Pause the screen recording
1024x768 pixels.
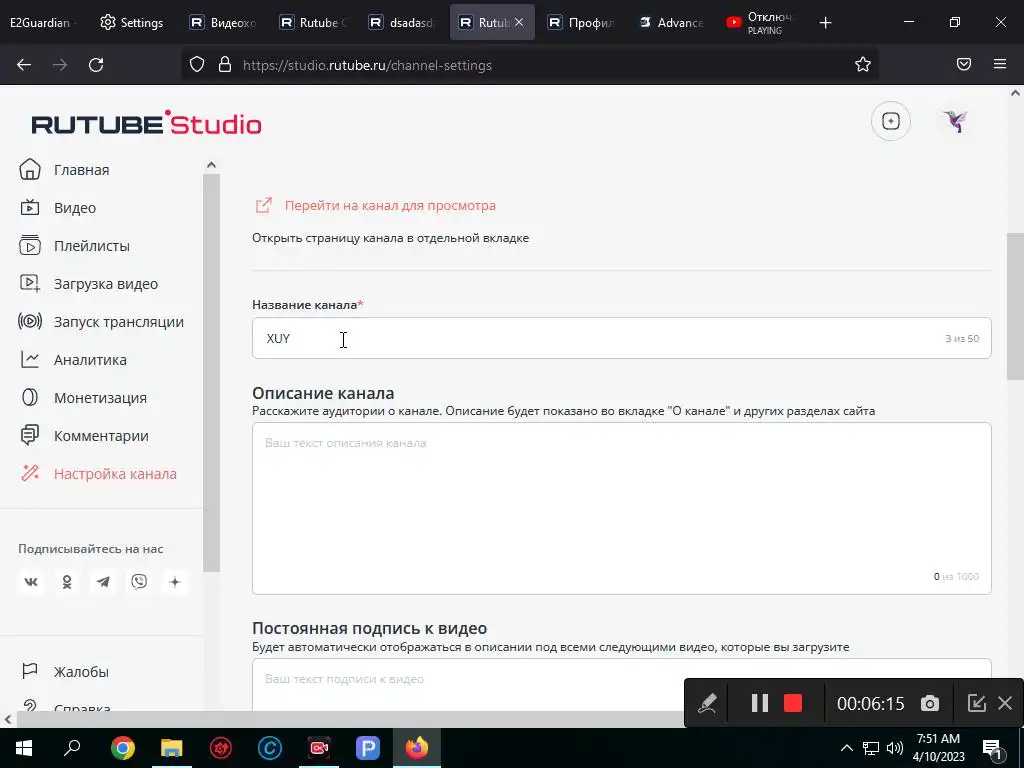(x=760, y=703)
